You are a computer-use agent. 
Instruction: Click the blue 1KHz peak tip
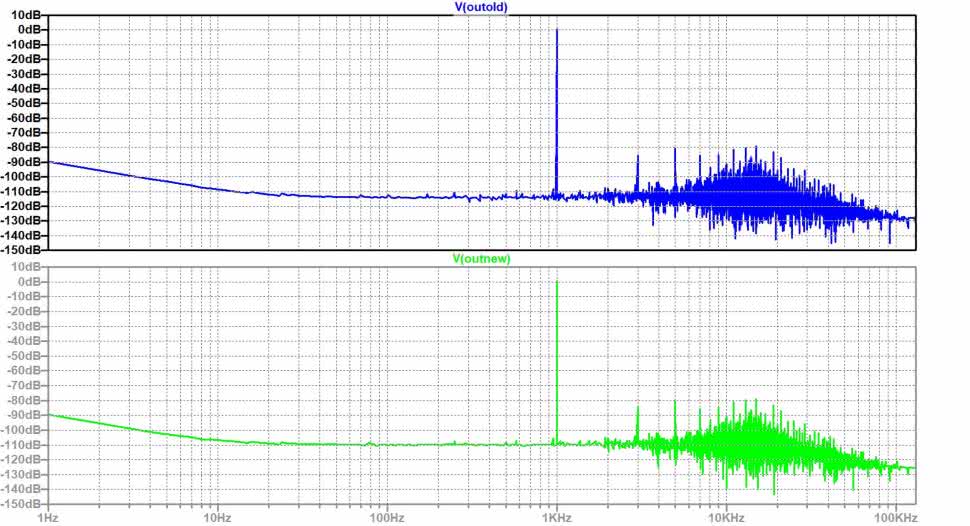[x=557, y=30]
